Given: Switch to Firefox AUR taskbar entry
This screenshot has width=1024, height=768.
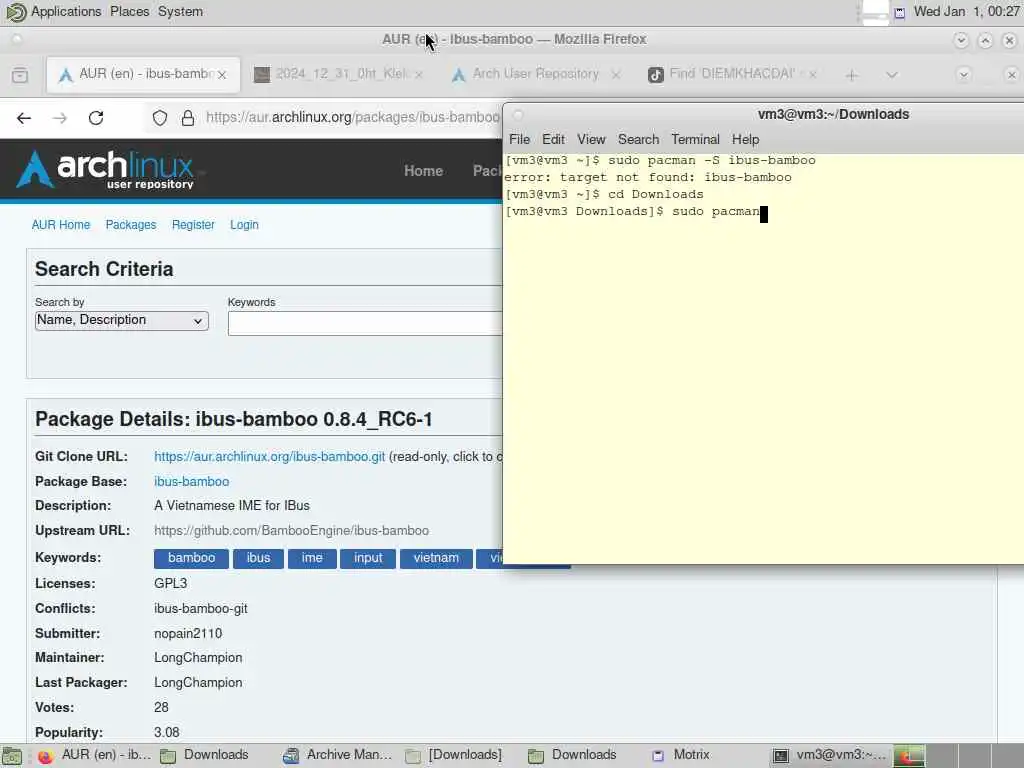Looking at the screenshot, I should [x=95, y=756].
